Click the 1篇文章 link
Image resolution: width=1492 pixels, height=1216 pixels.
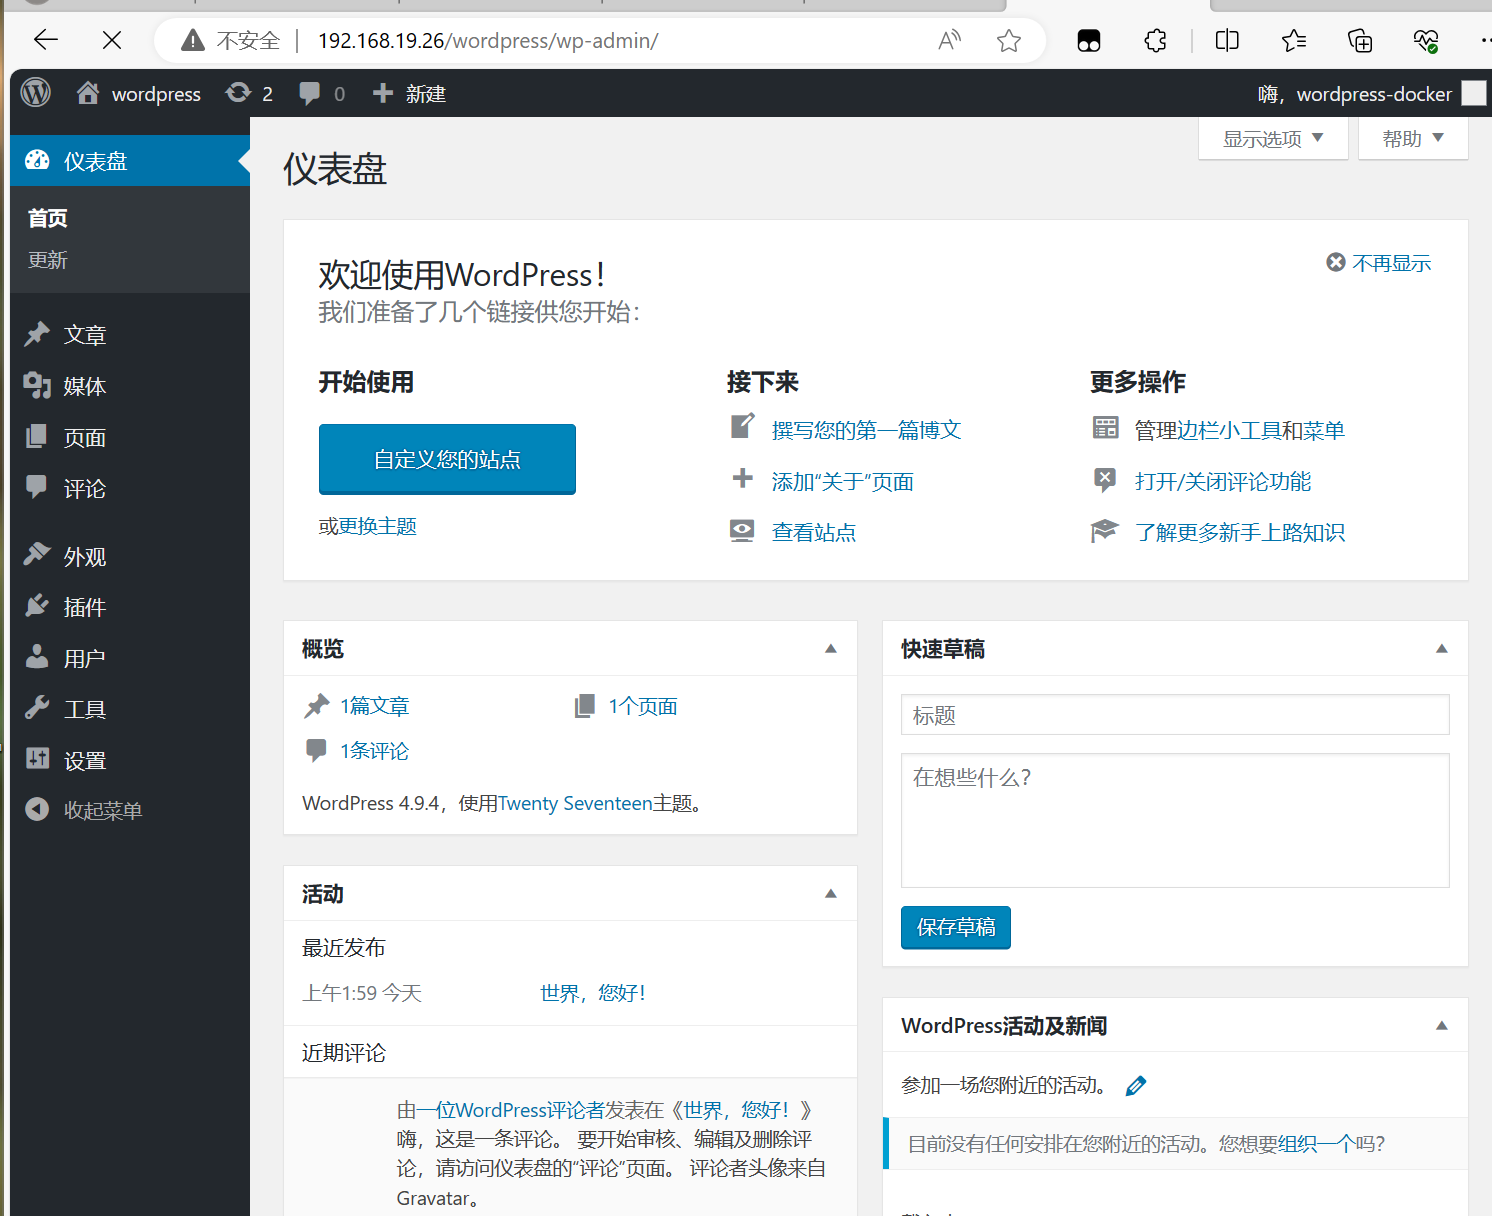[375, 706]
